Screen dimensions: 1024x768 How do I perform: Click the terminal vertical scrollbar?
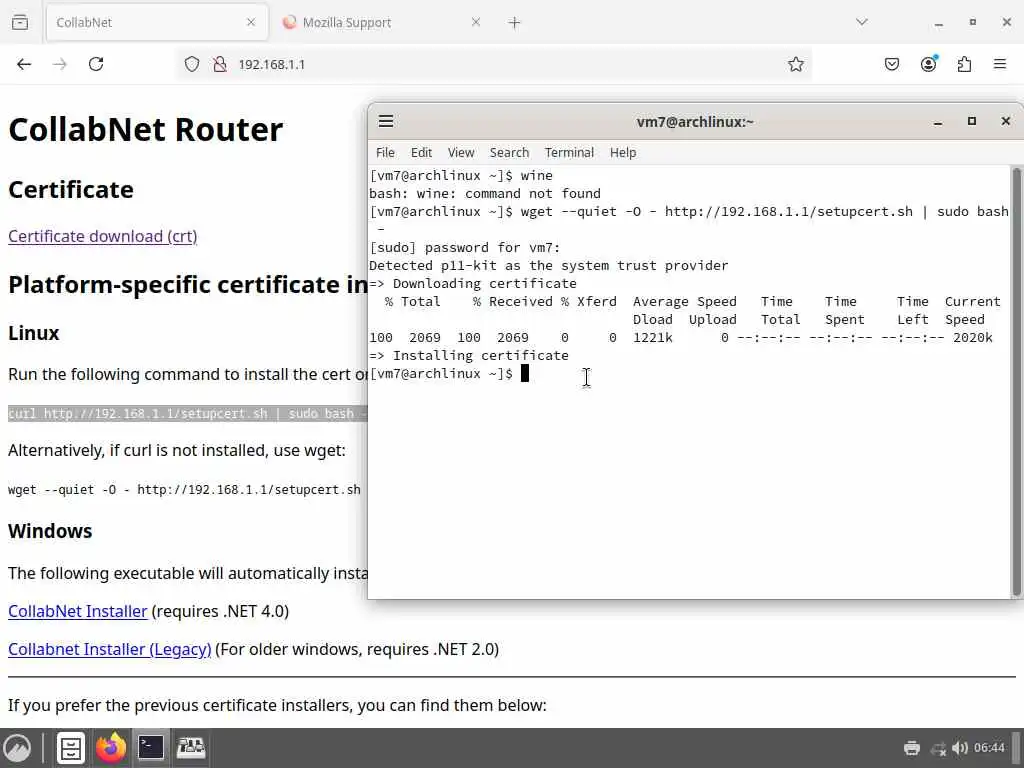tap(1016, 381)
